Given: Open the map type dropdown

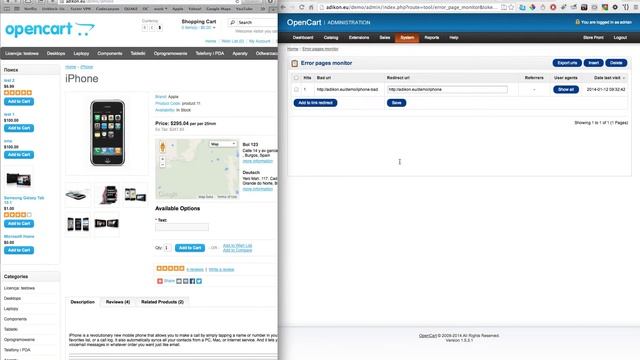Looking at the screenshot, I should click(x=223, y=144).
